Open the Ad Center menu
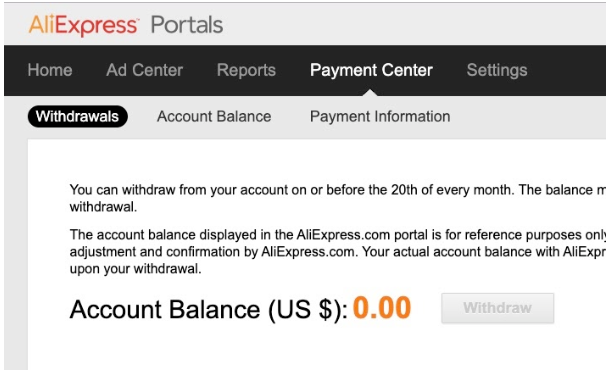This screenshot has width=611, height=383. point(145,70)
